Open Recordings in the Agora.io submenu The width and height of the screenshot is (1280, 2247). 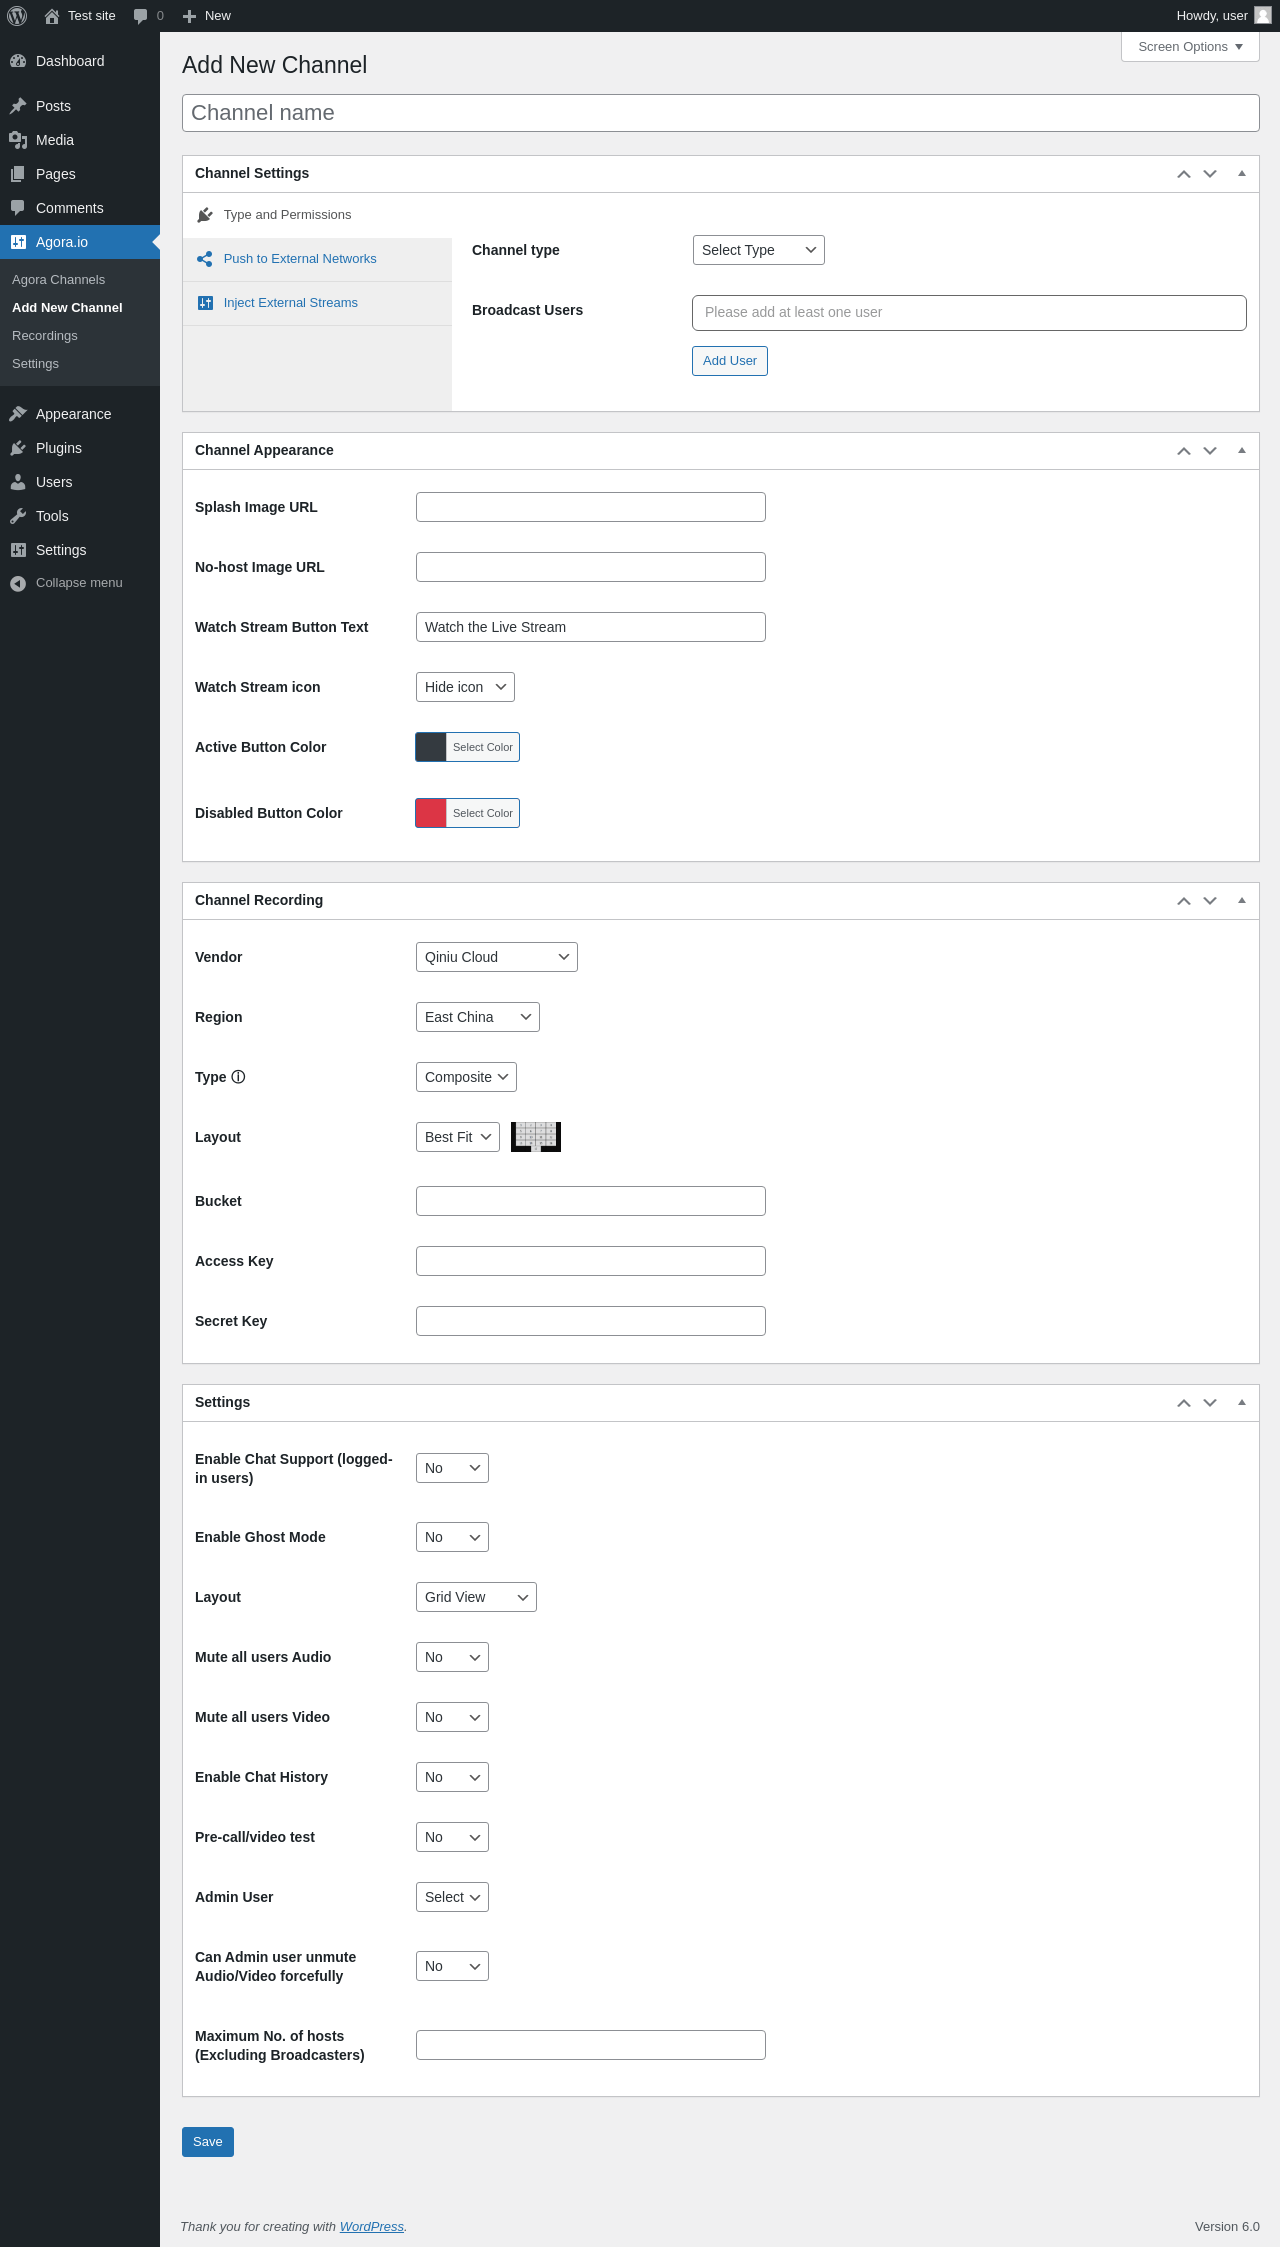click(x=45, y=336)
